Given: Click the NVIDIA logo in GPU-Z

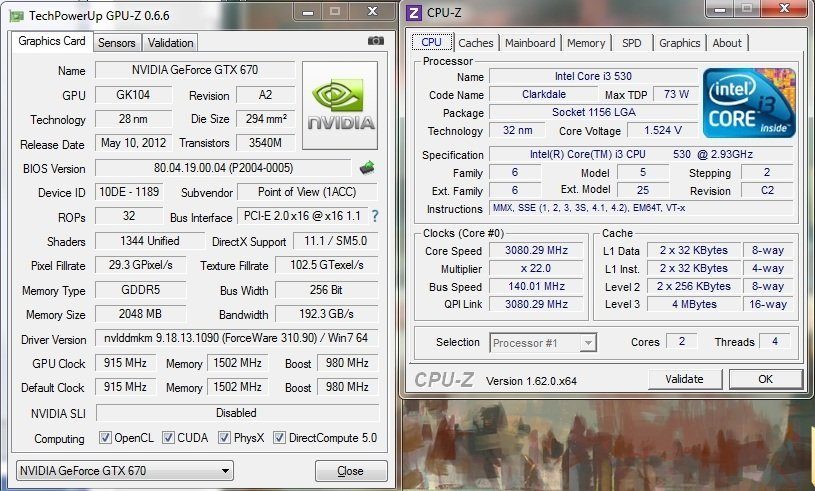Looking at the screenshot, I should coord(340,105).
